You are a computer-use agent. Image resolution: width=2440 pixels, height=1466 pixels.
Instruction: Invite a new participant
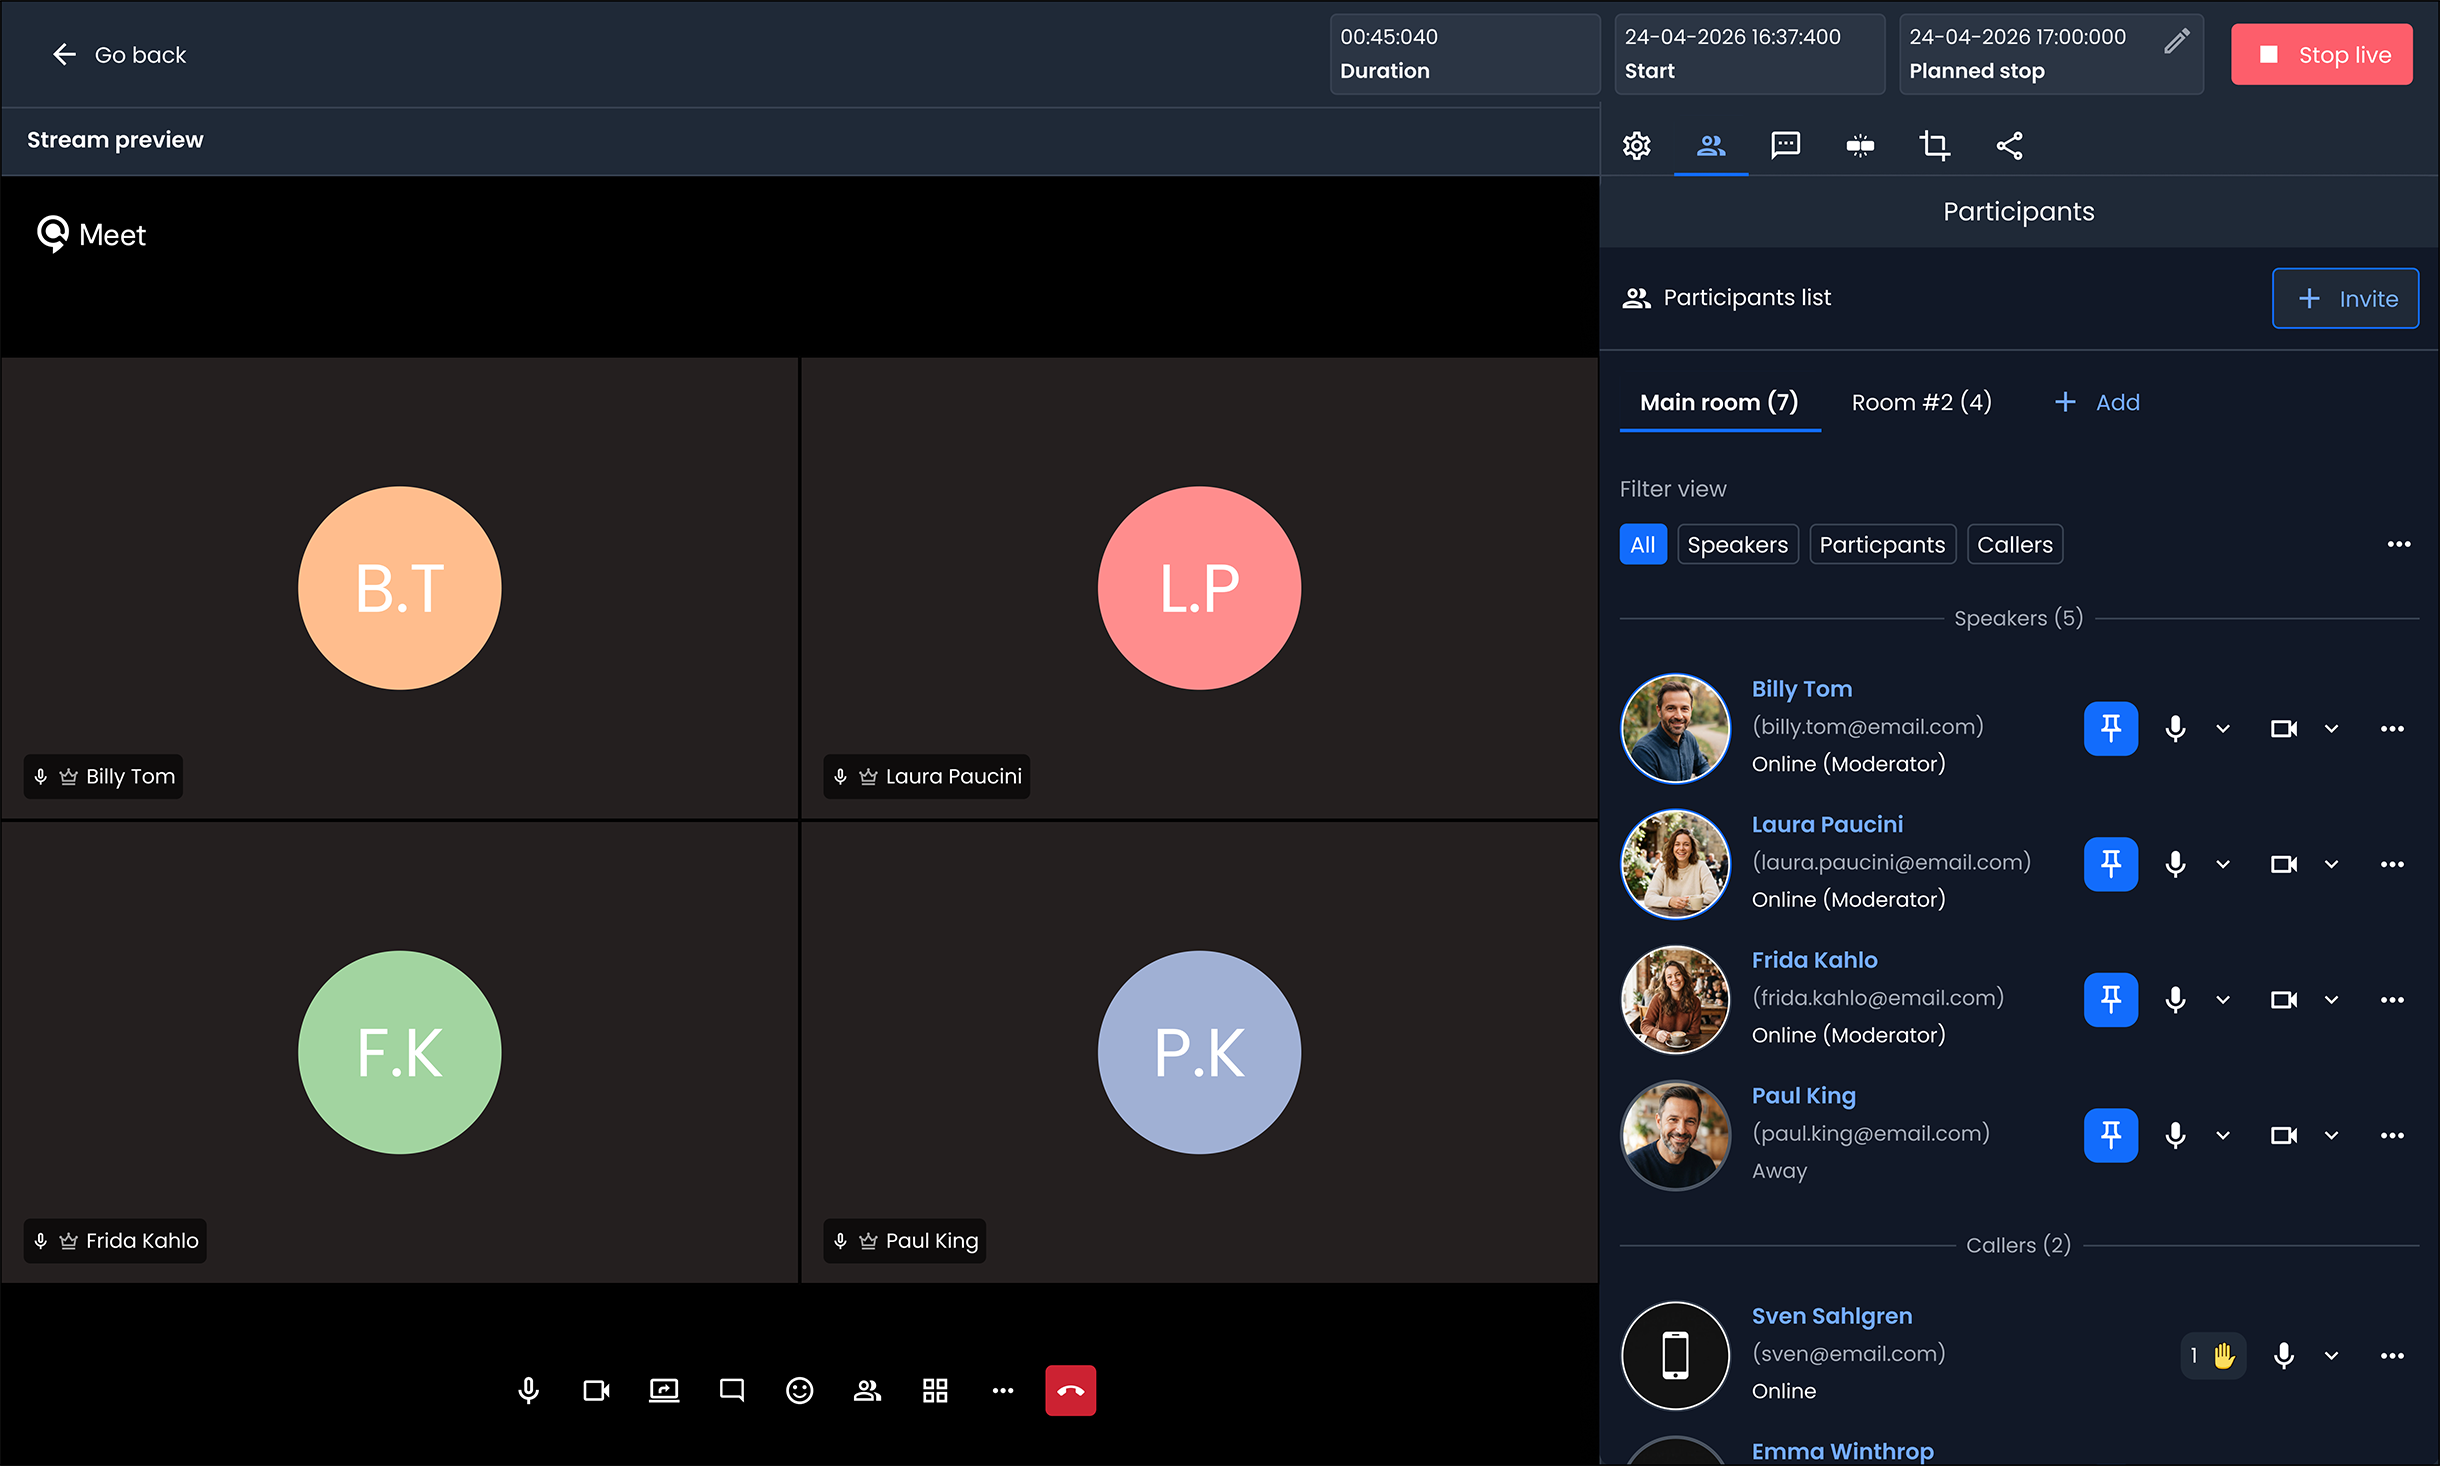(x=2345, y=298)
